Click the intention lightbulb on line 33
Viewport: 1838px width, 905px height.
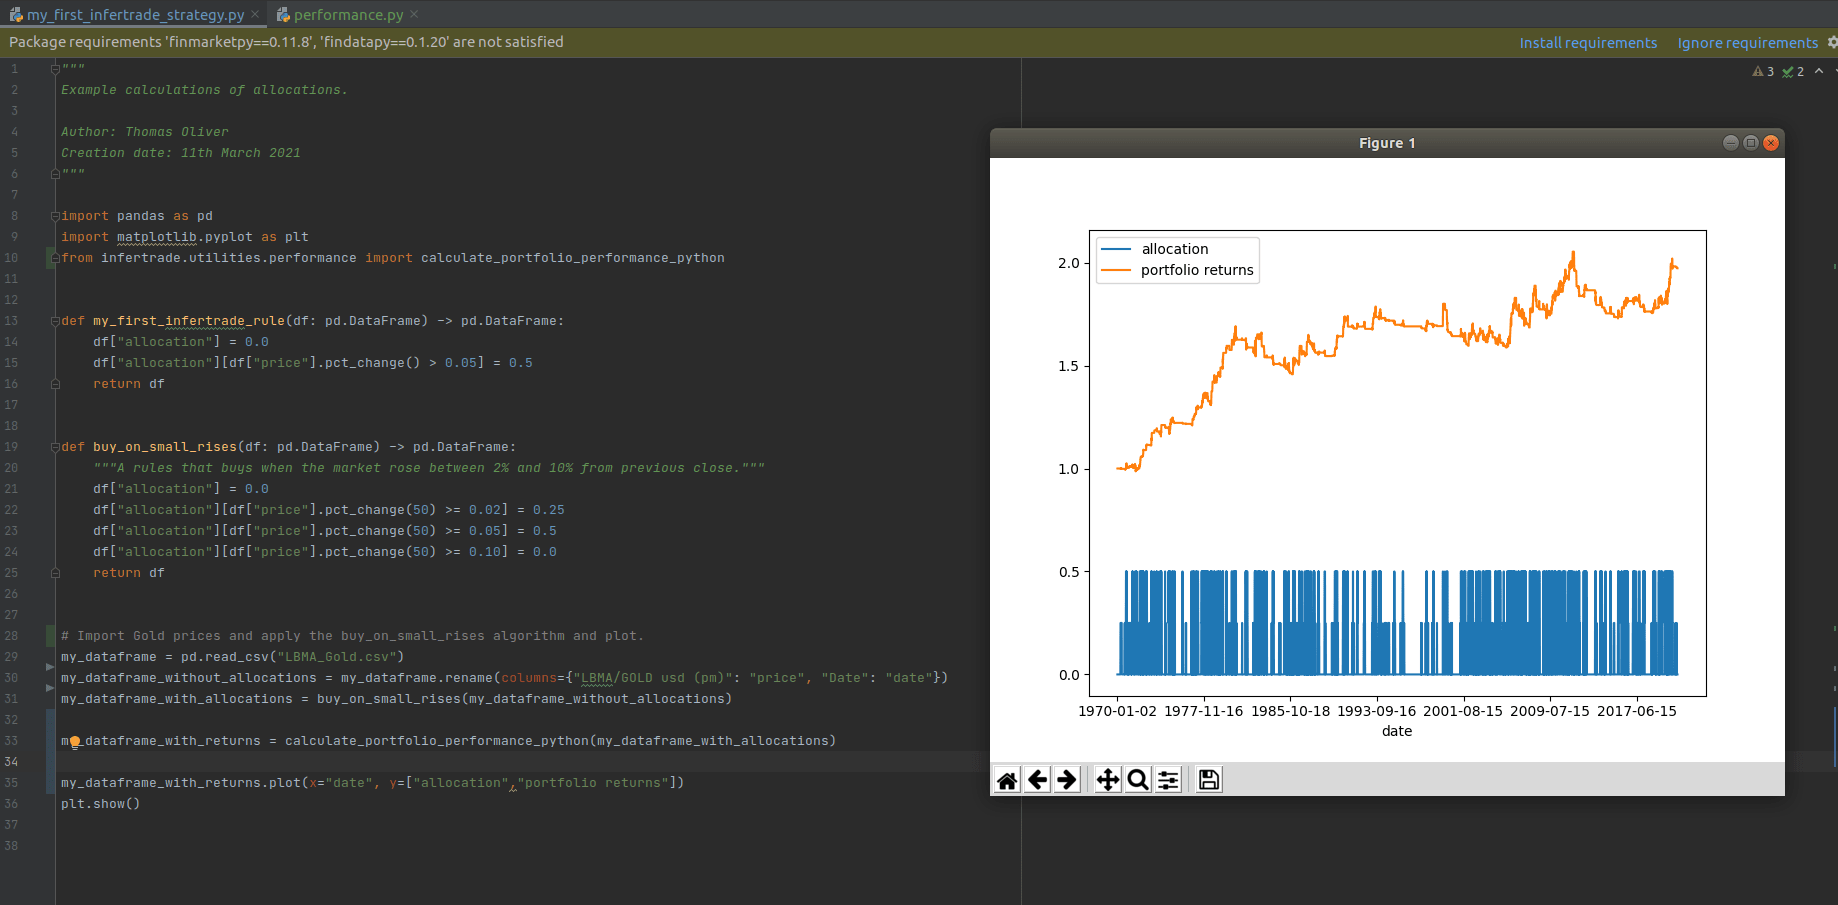point(75,742)
